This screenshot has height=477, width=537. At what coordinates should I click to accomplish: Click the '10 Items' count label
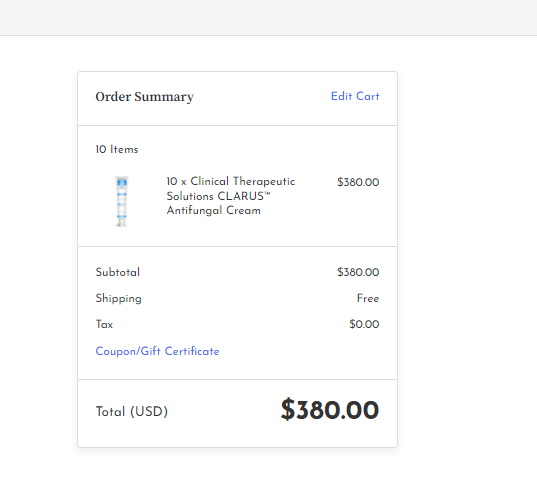(117, 150)
